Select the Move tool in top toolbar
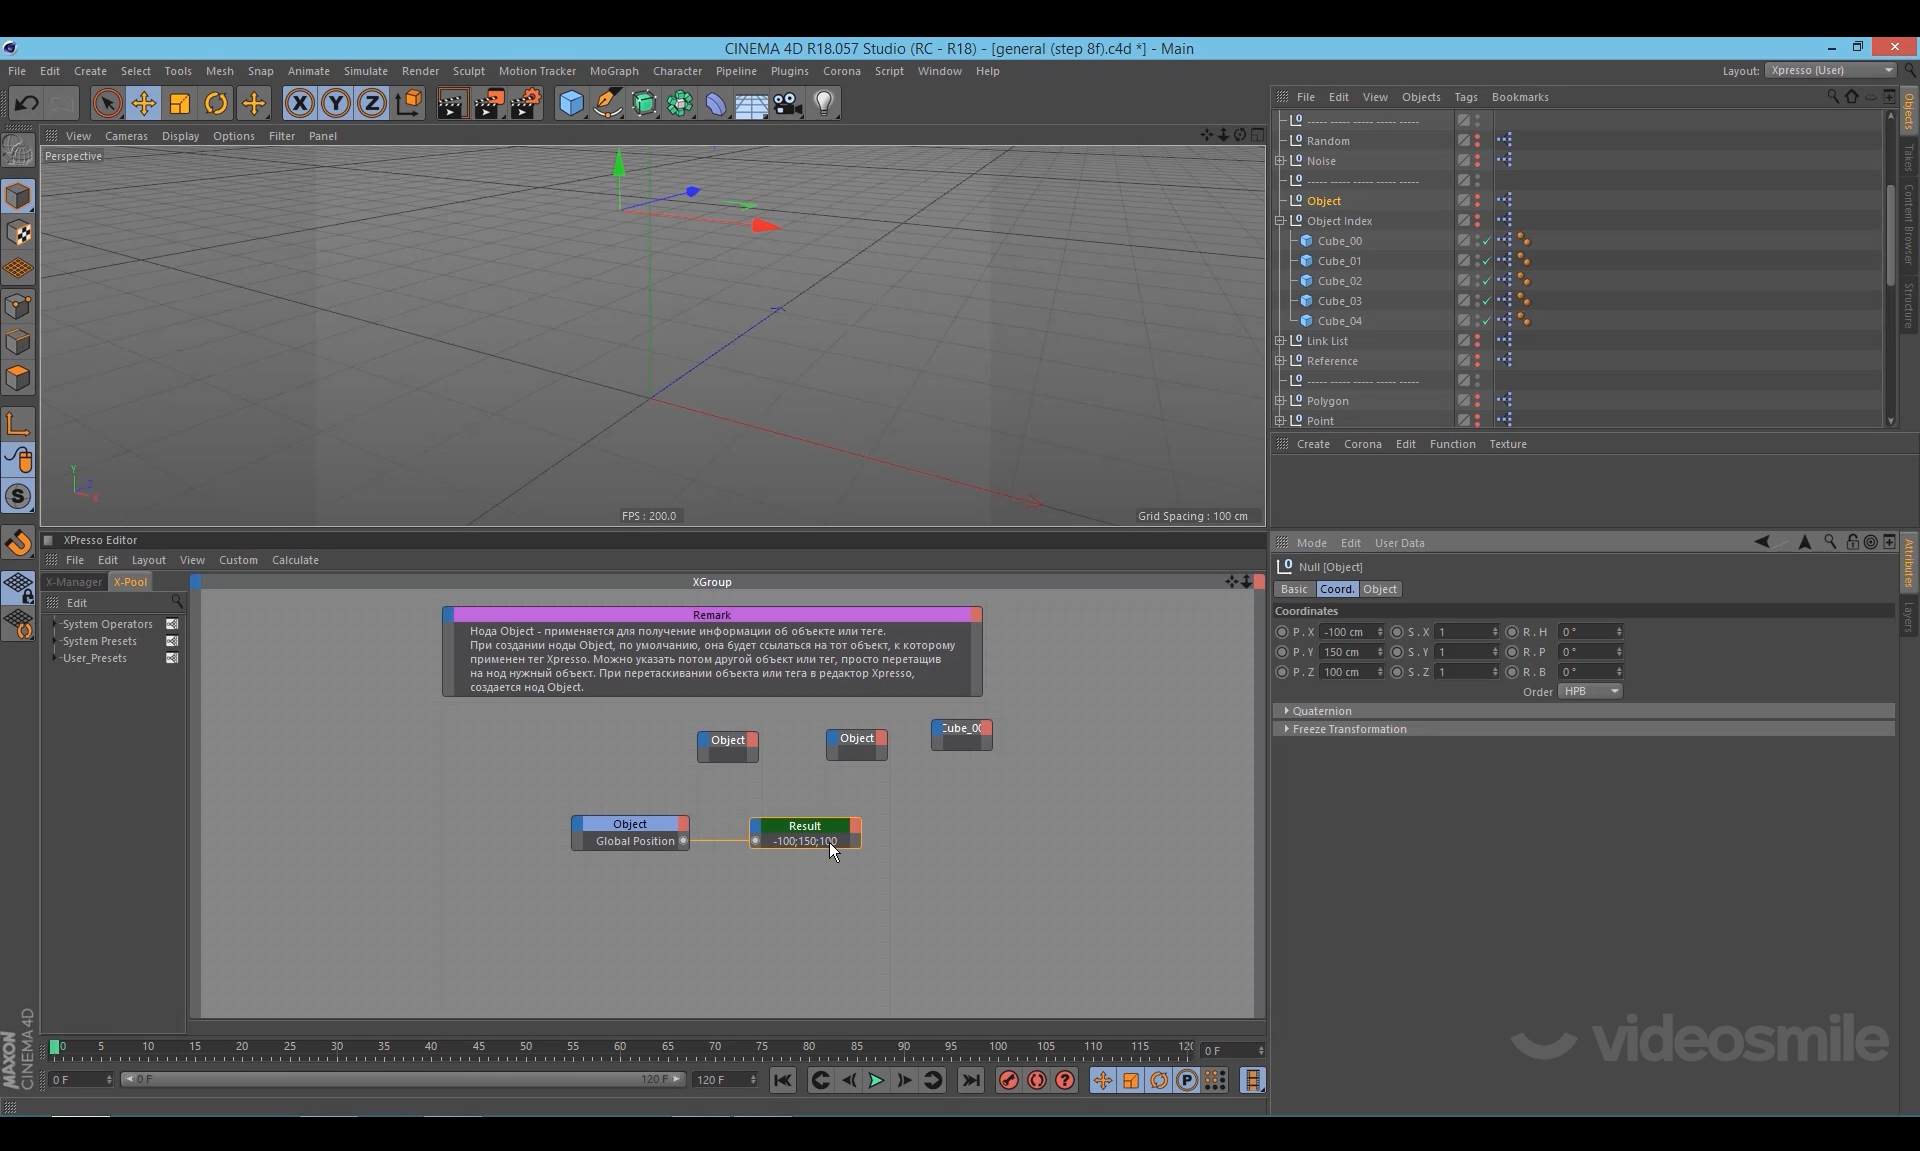This screenshot has width=1920, height=1151. pos(143,103)
